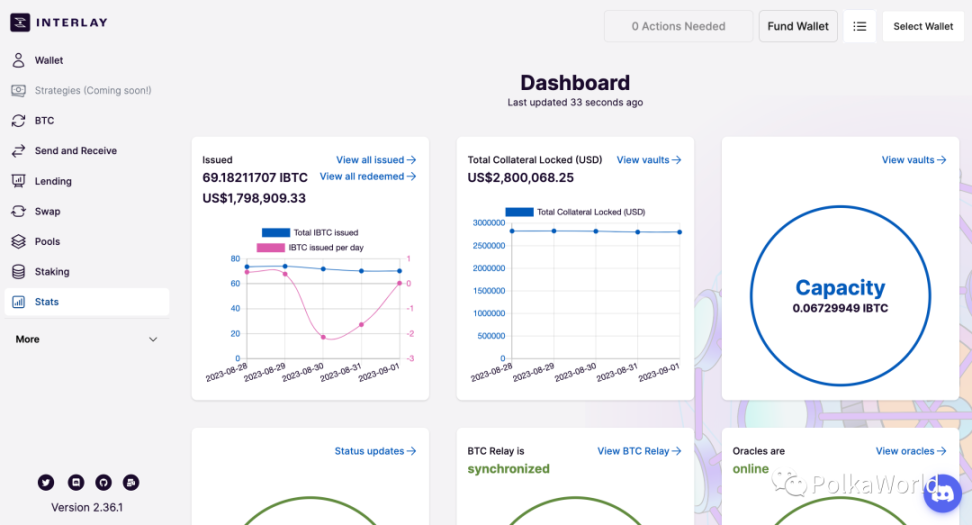This screenshot has width=972, height=525.
Task: Click the 0.06729949 IBTC capacity value
Action: [840, 308]
